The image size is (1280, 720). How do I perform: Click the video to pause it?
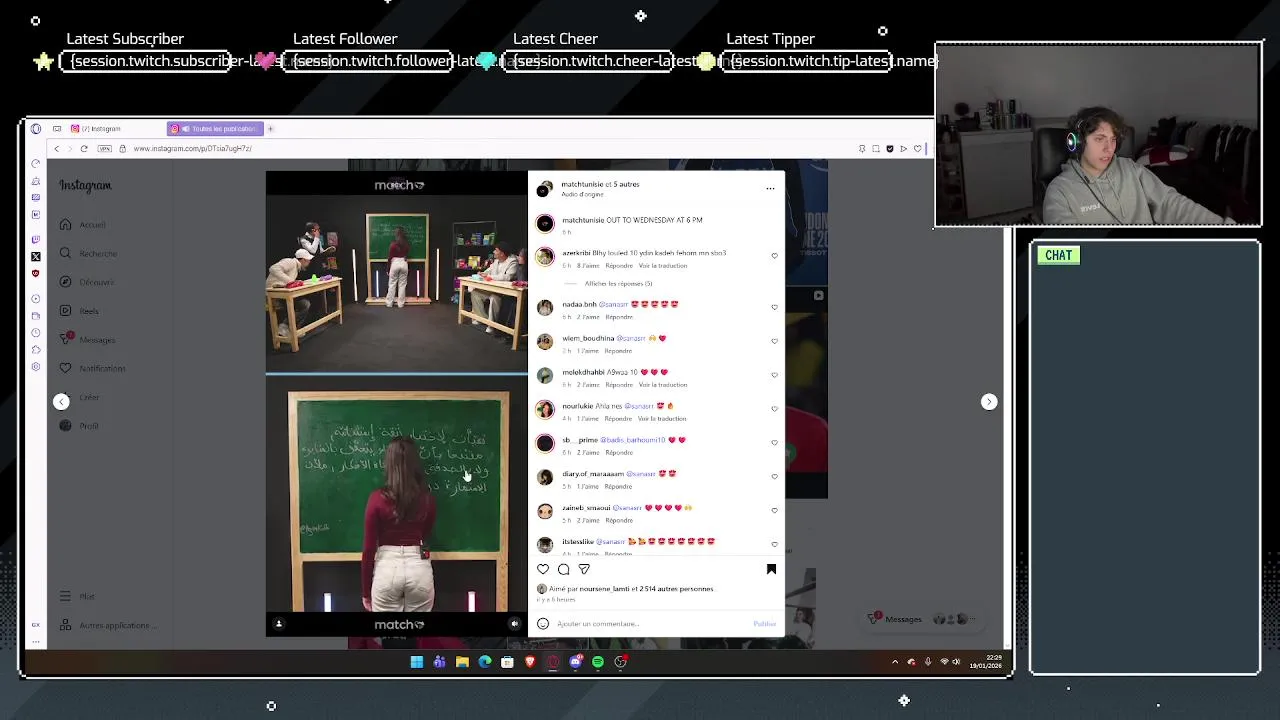[397, 404]
